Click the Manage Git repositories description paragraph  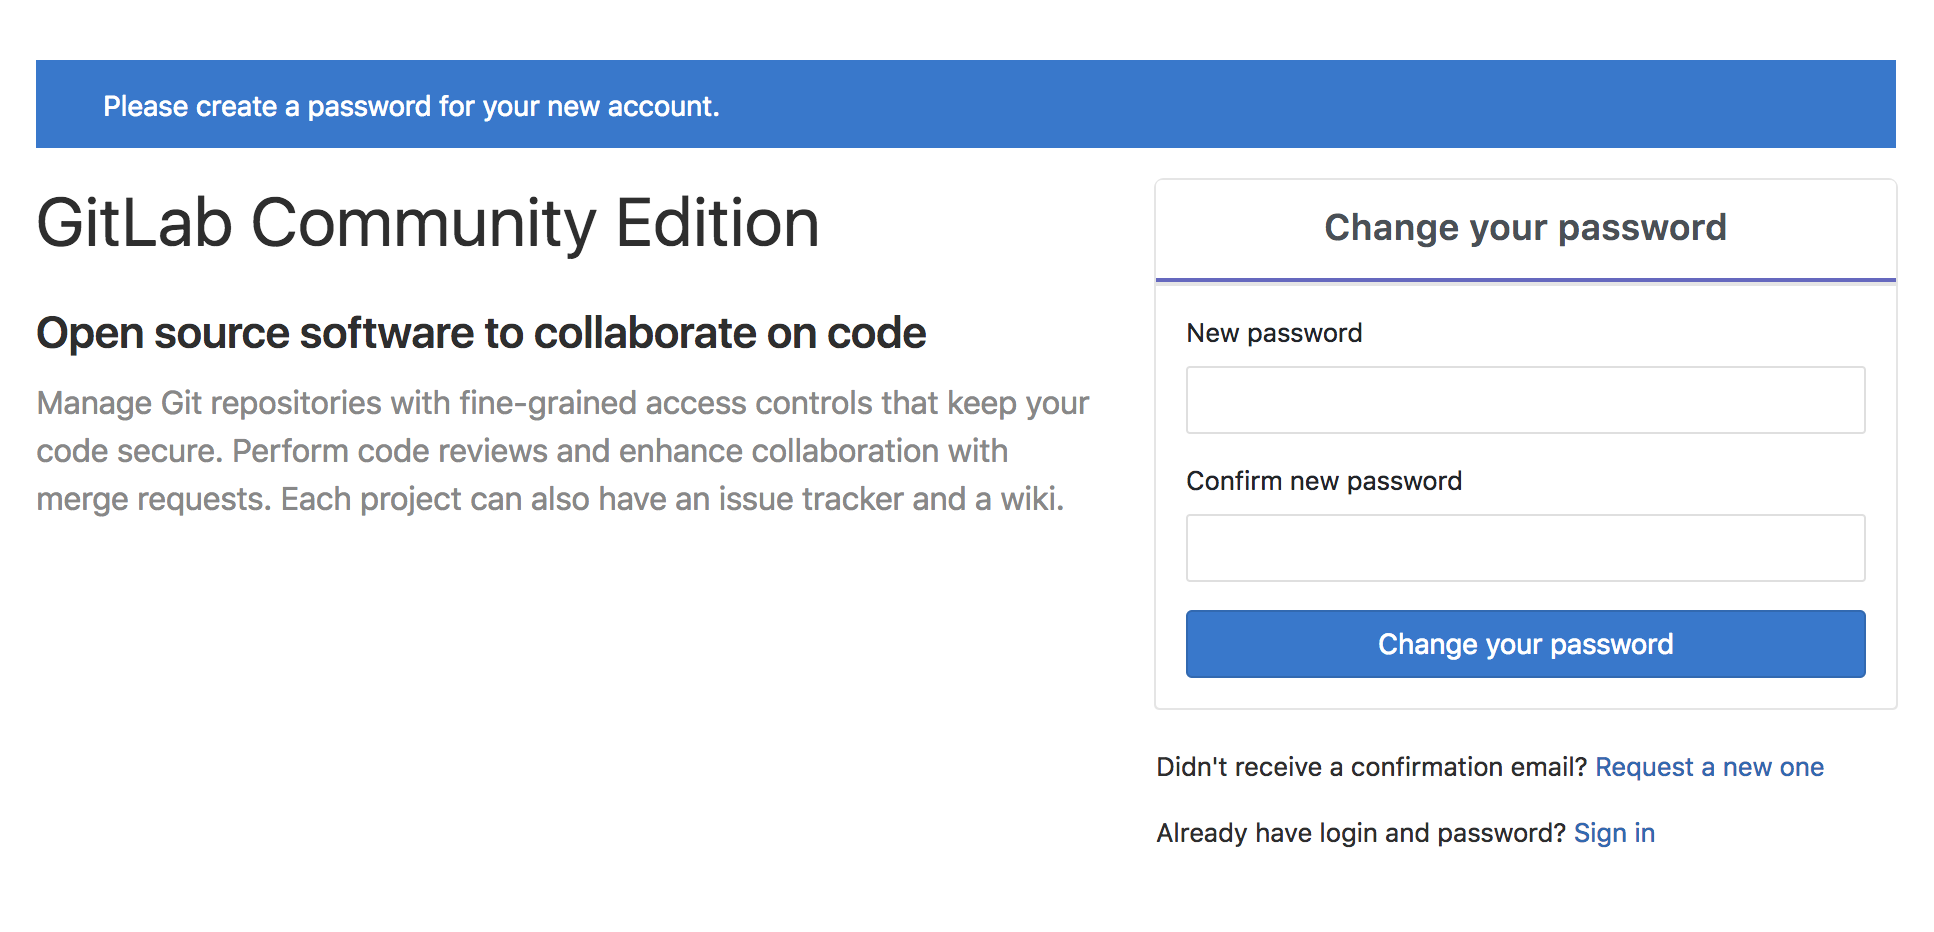pos(563,451)
